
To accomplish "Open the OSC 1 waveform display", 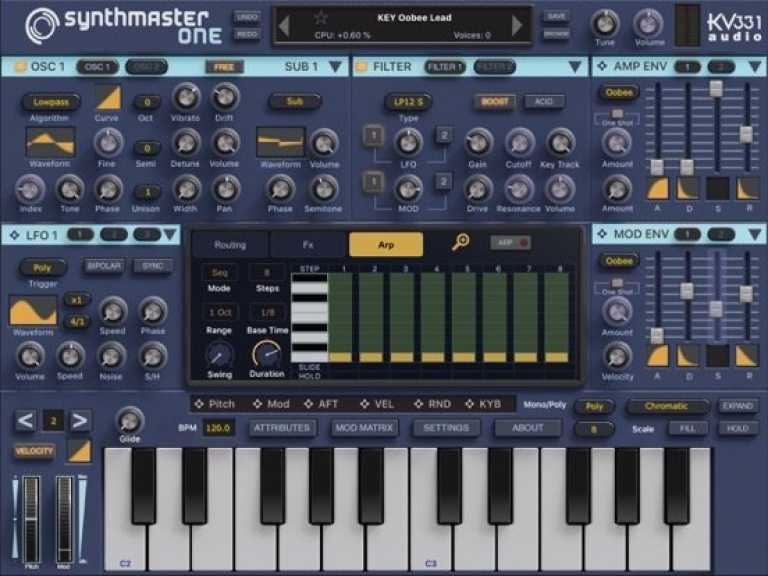I will coord(50,141).
